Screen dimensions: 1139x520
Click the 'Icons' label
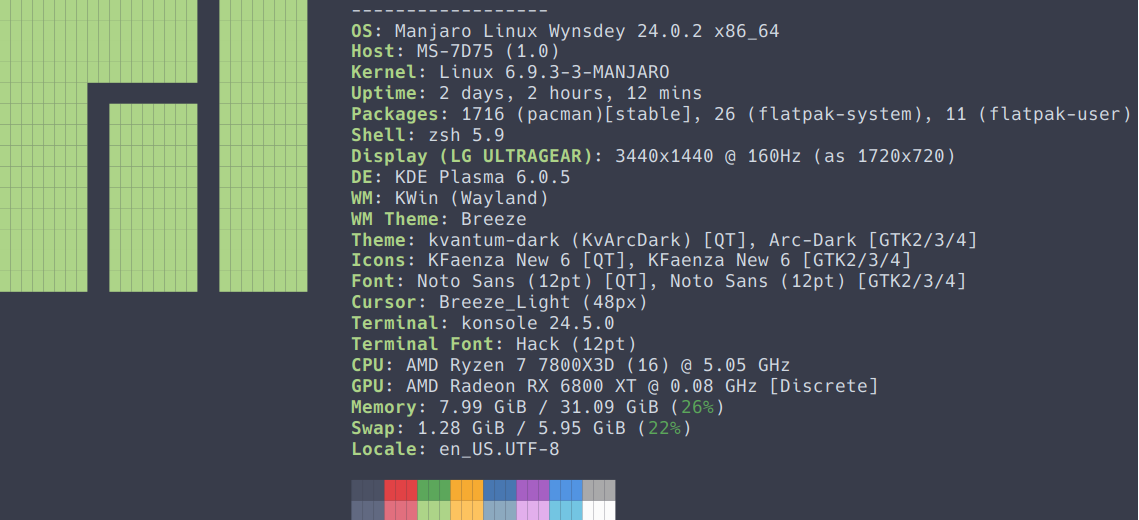click(x=378, y=260)
